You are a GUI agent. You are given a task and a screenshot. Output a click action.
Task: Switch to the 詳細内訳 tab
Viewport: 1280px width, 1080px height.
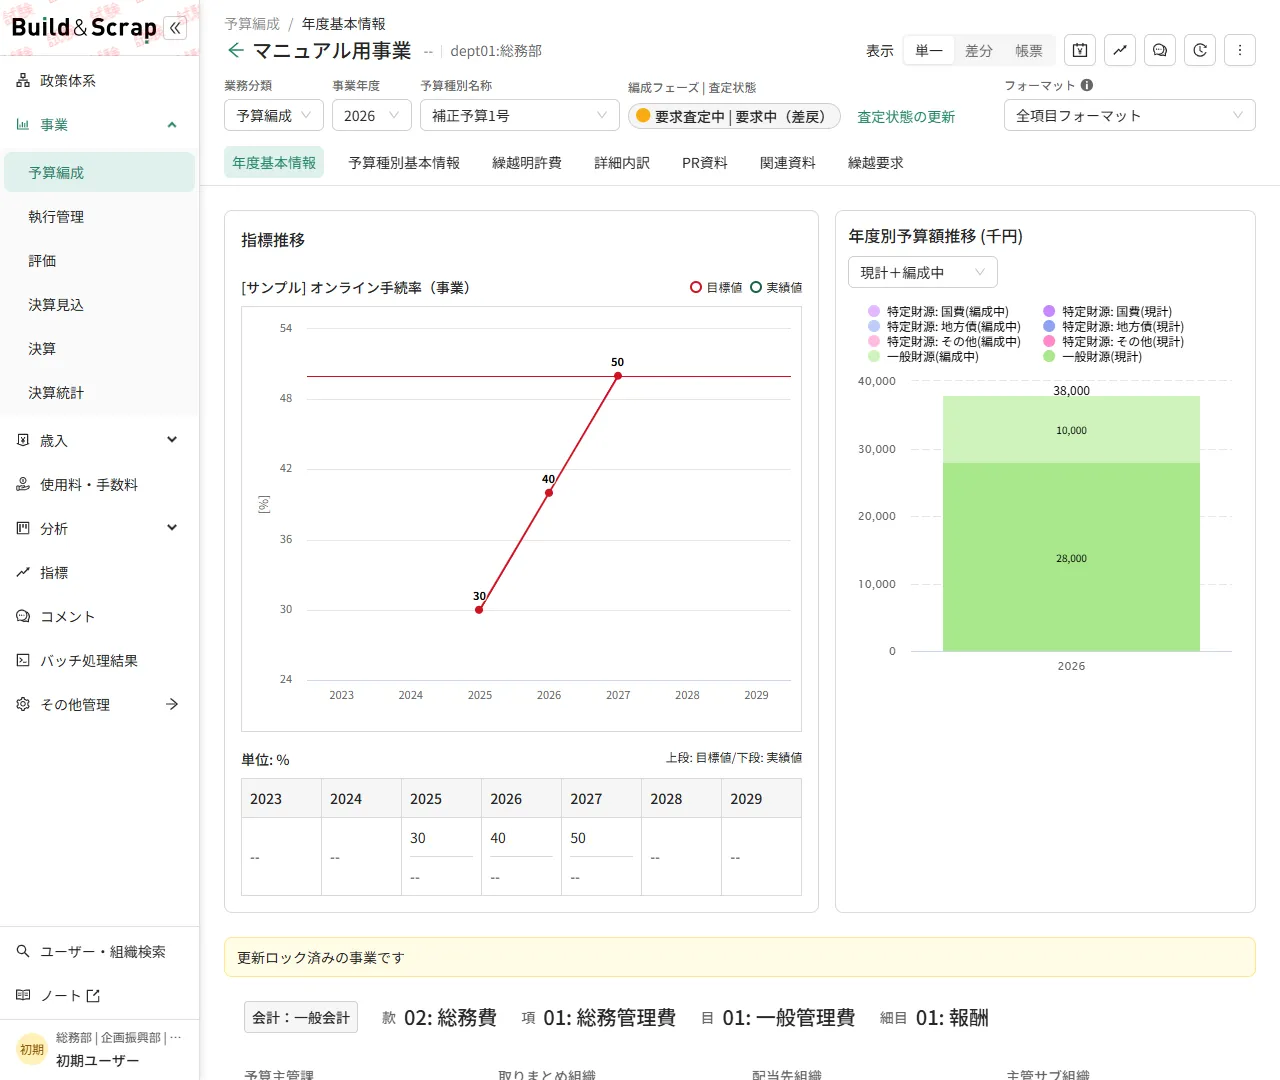[622, 162]
